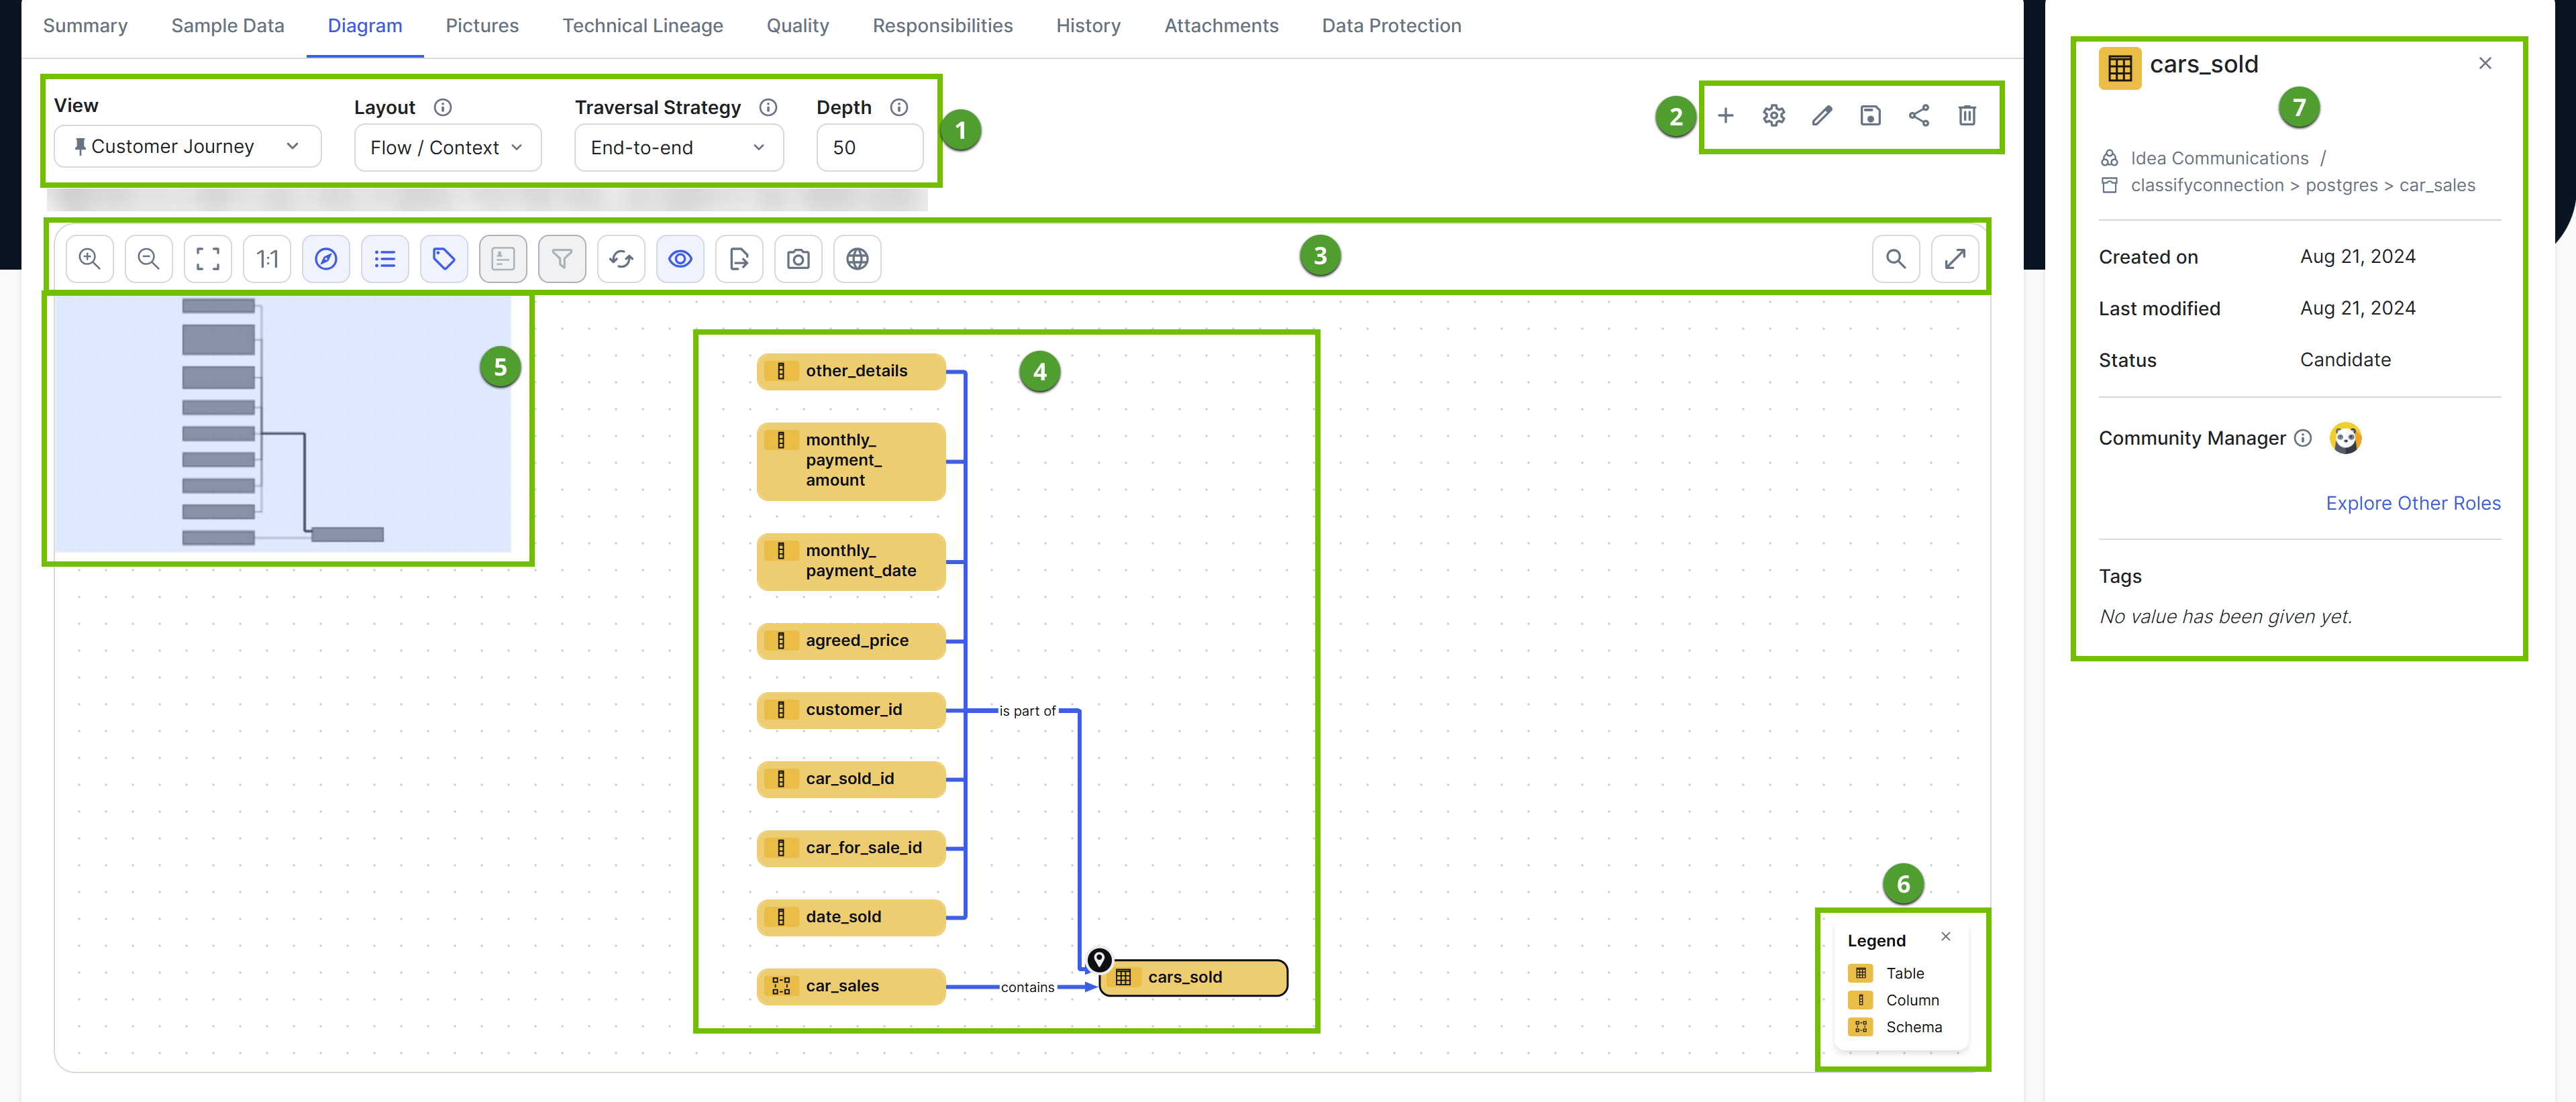Viewport: 2576px width, 1102px height.
Task: Switch to the Technical Lineage tab
Action: [x=643, y=25]
